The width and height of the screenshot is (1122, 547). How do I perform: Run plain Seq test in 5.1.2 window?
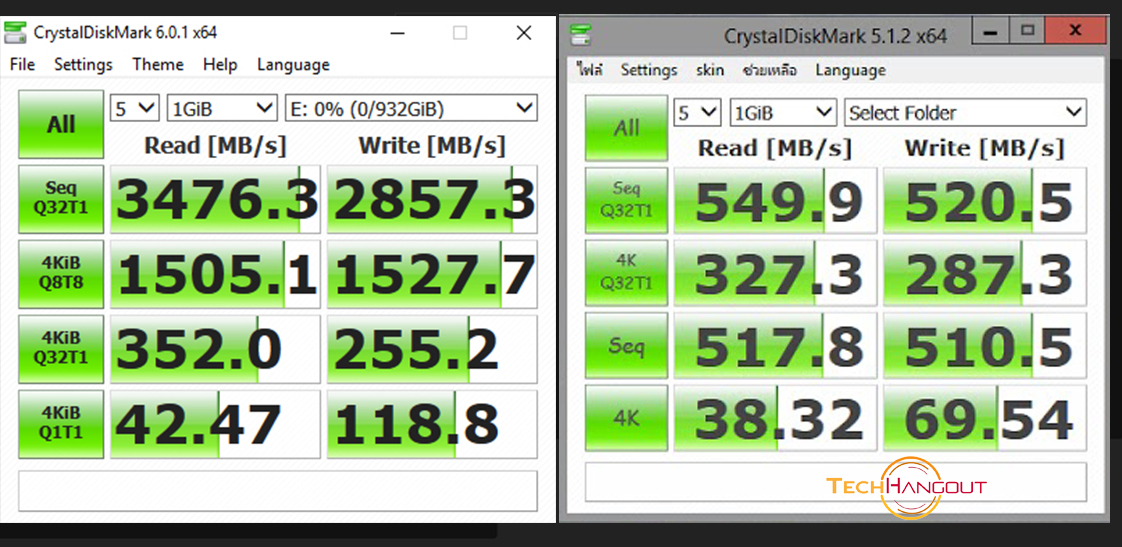(x=627, y=345)
